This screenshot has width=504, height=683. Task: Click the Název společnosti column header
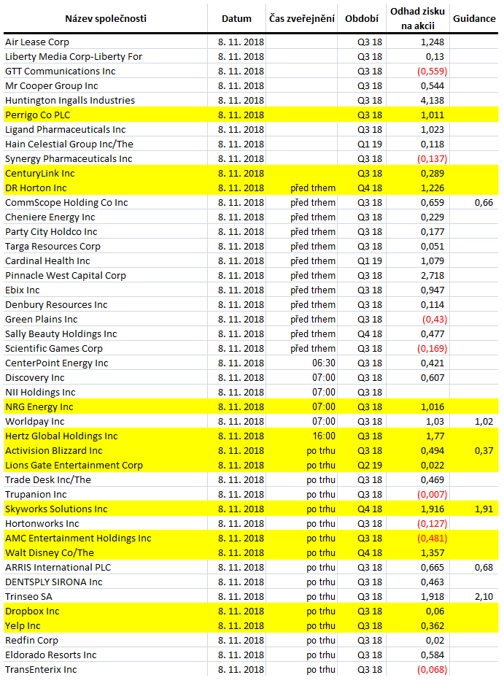point(105,19)
